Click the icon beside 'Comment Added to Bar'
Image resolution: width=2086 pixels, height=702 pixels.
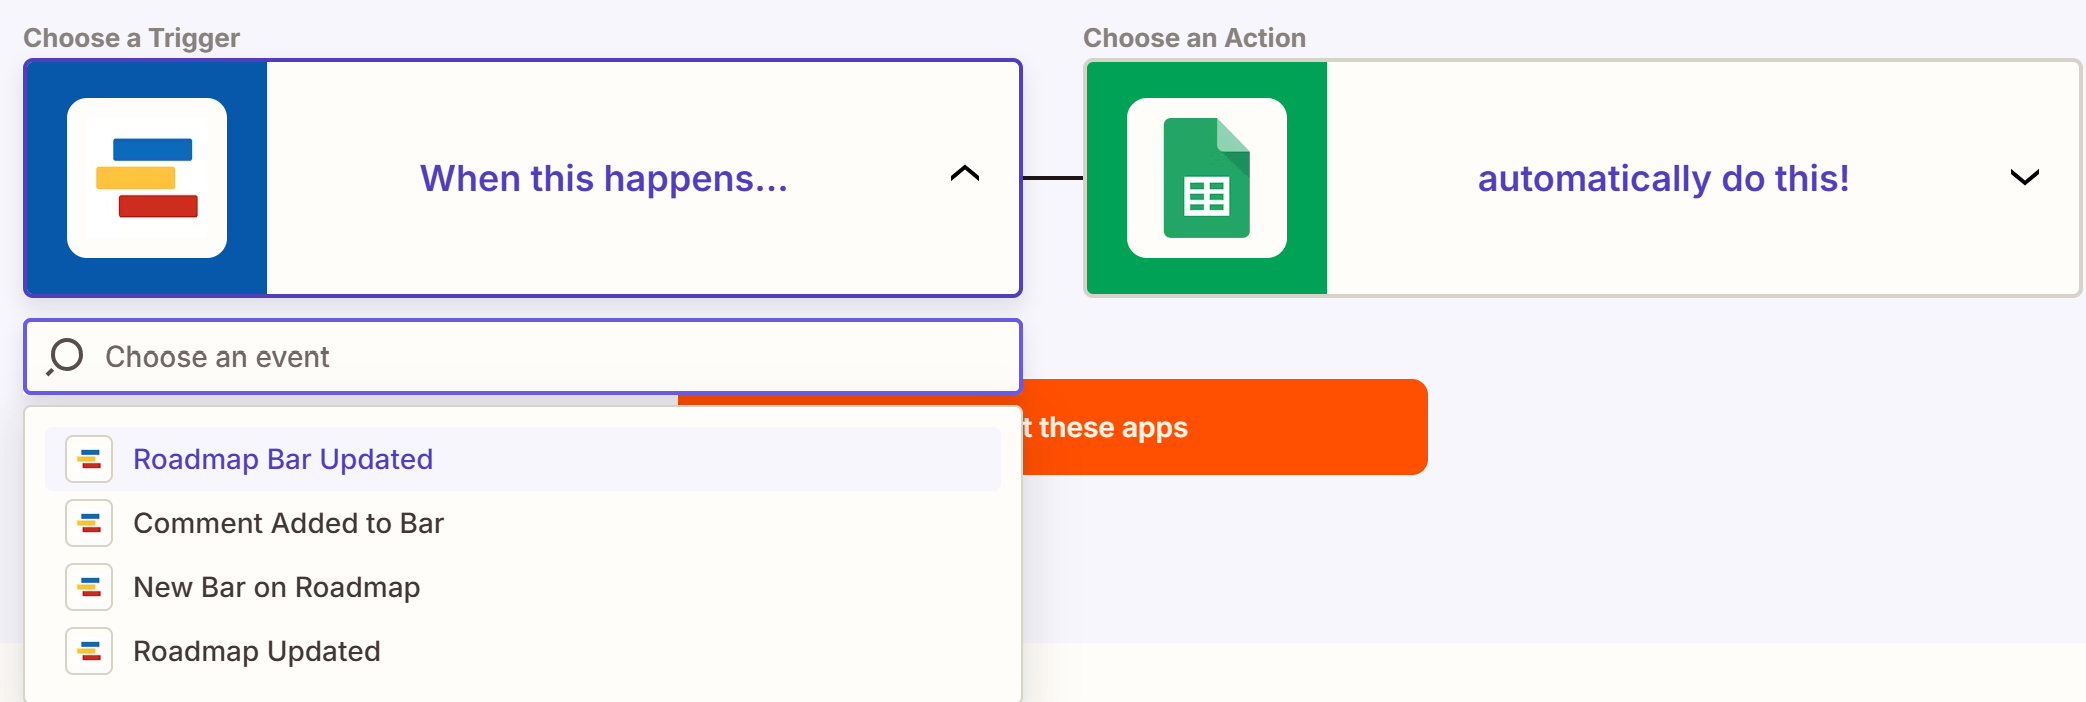pos(89,523)
